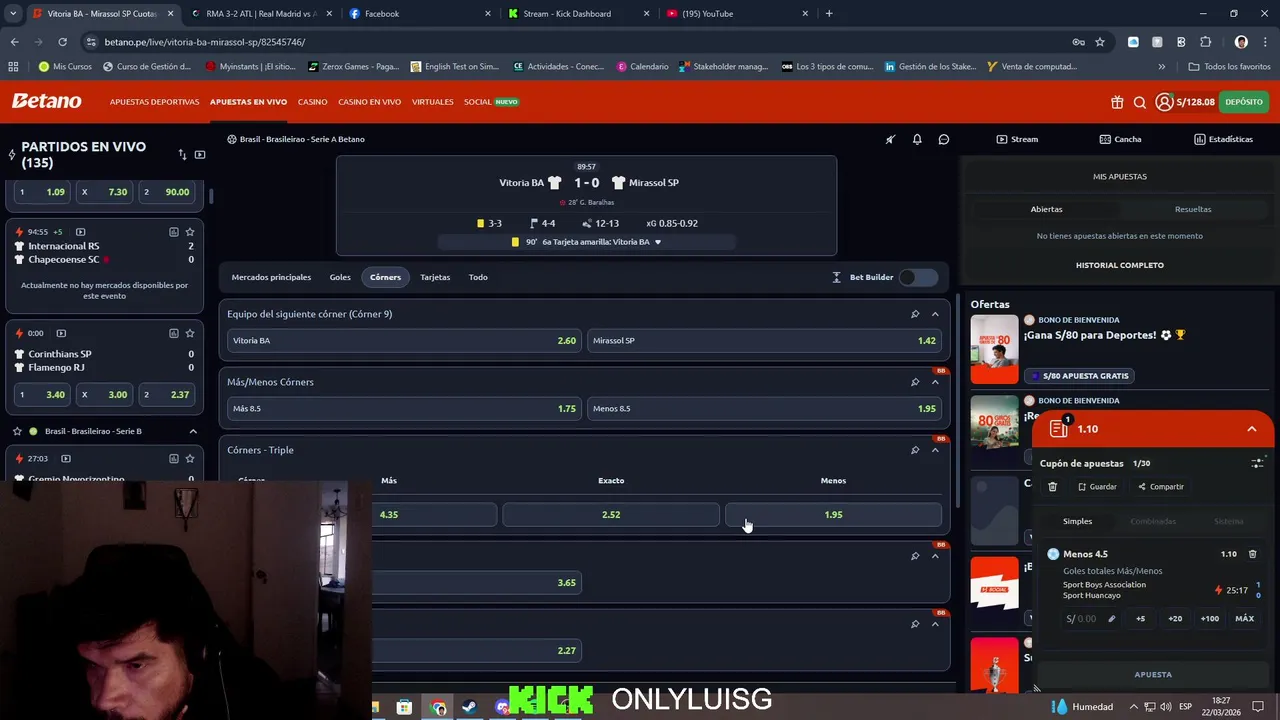The image size is (1280, 720).
Task: Open Gana S/80 para Deportes offer thumbnail
Action: [994, 349]
